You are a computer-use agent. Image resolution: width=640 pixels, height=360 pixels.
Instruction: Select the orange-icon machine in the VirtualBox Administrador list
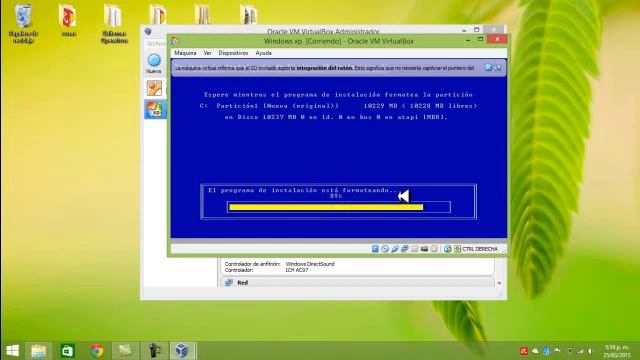pos(155,88)
